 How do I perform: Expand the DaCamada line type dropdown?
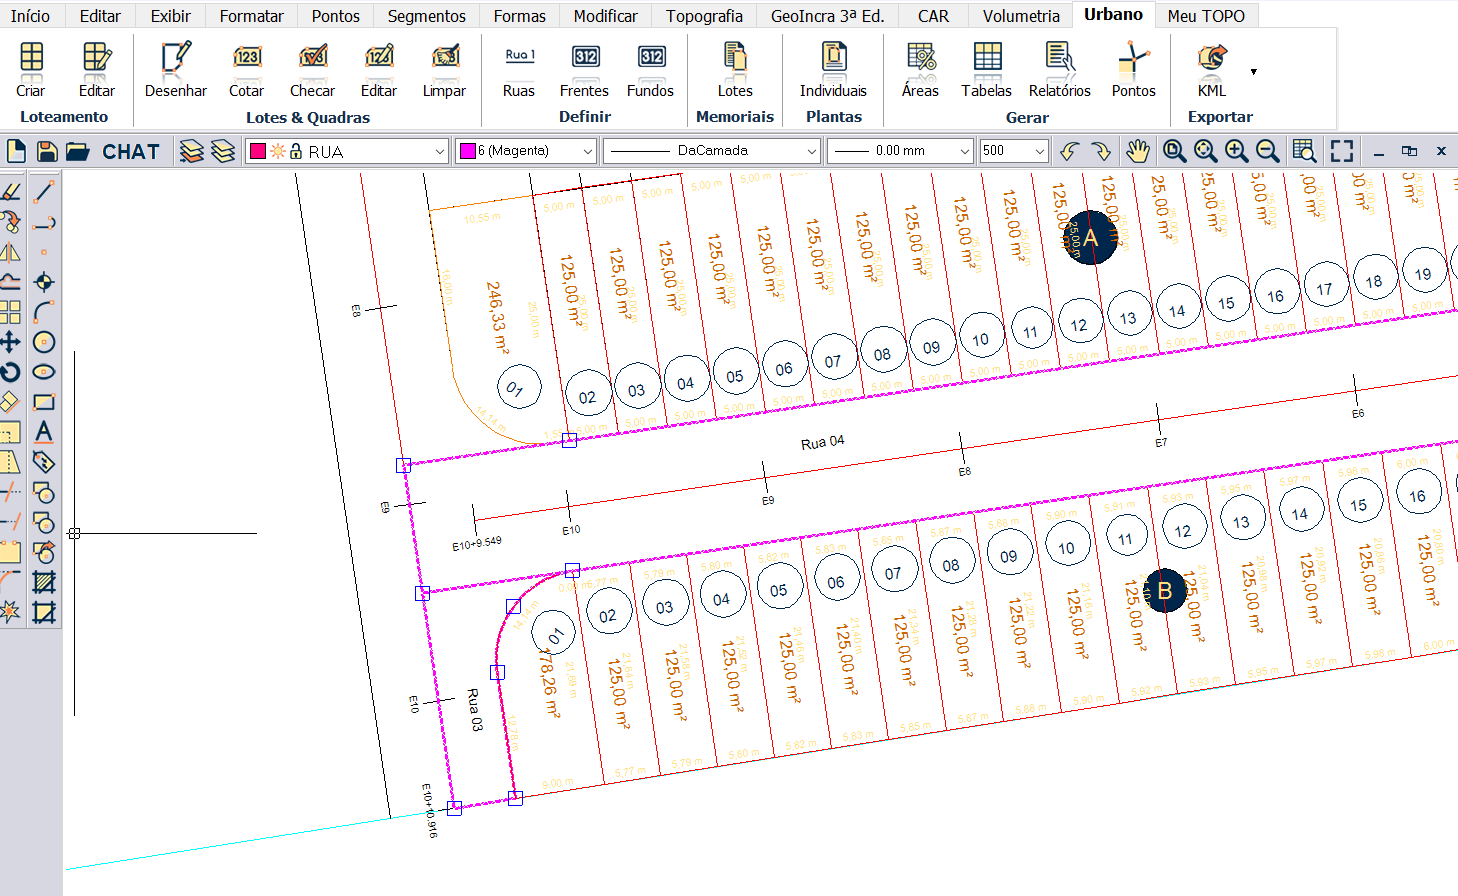point(811,151)
